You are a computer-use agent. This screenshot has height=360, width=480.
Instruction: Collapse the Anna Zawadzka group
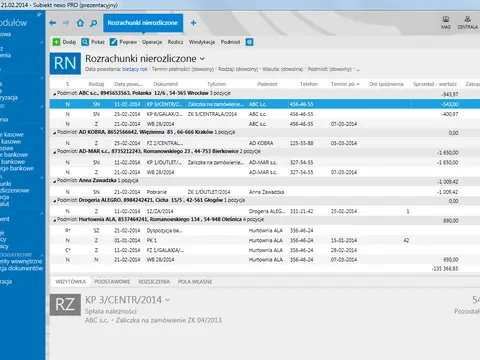pyautogui.click(x=54, y=181)
